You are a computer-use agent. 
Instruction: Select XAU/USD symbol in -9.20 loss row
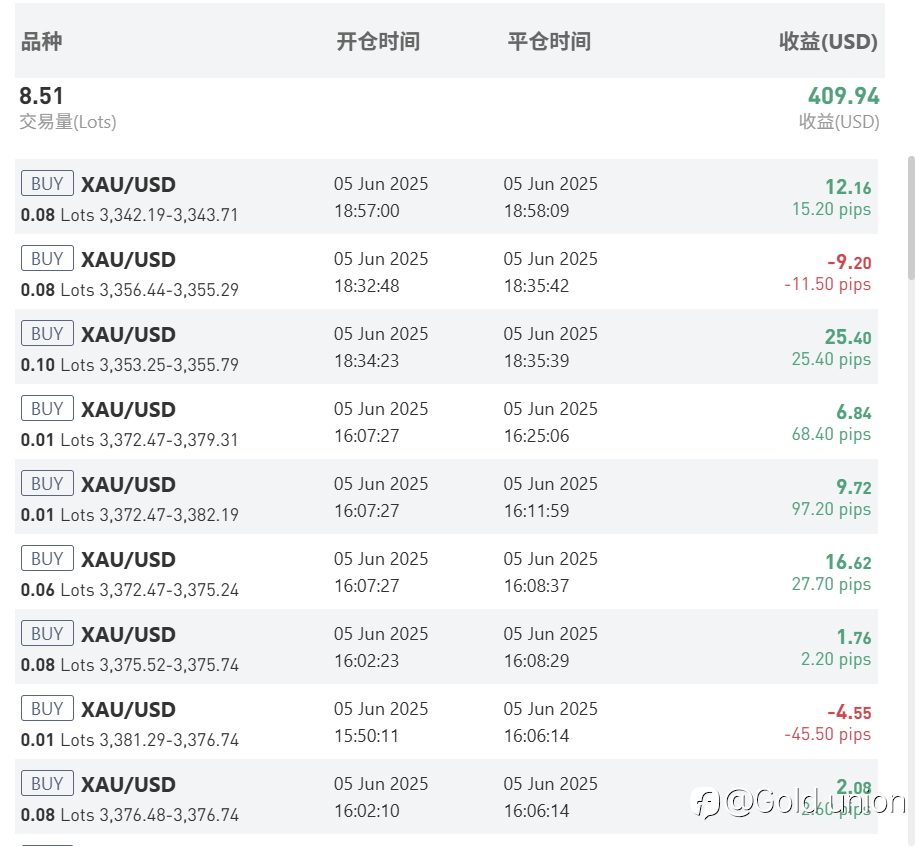(128, 260)
